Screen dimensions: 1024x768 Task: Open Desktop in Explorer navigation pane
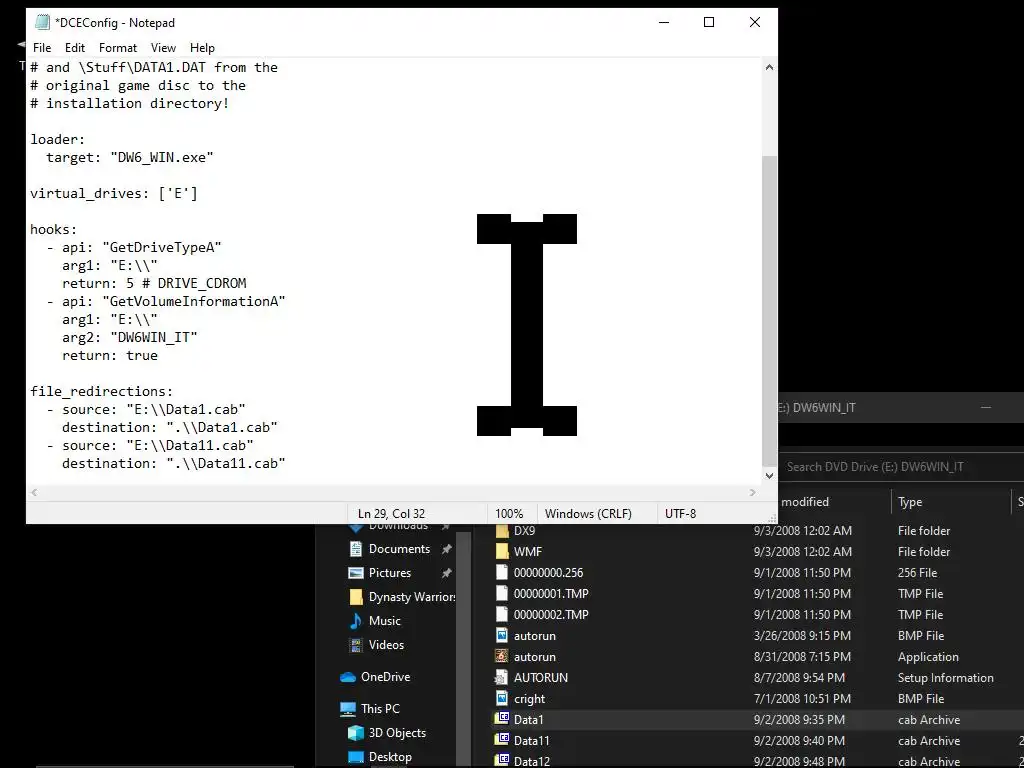point(380,757)
